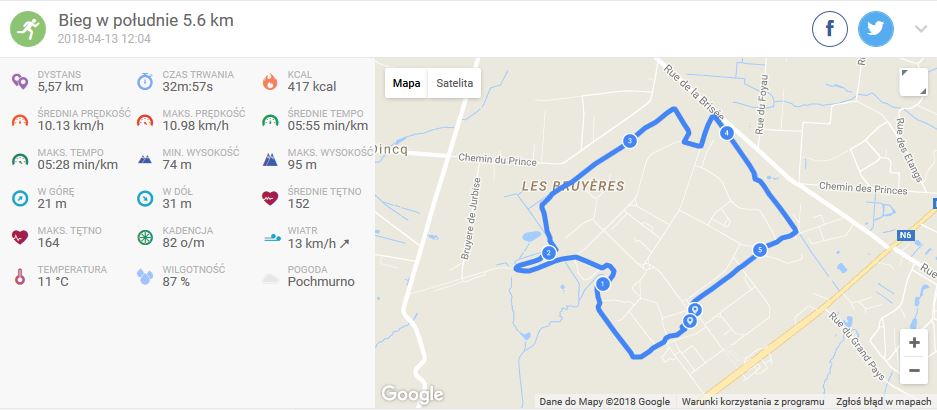Click the average heart rate icon
This screenshot has height=410, width=937.
(269, 198)
